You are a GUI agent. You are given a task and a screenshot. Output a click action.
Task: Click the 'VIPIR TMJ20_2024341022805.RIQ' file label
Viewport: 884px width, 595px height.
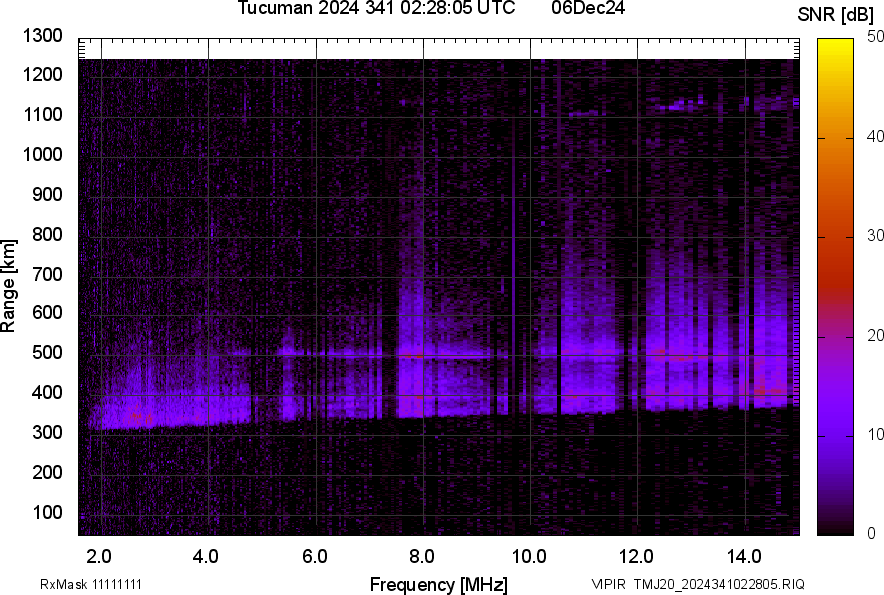(698, 584)
